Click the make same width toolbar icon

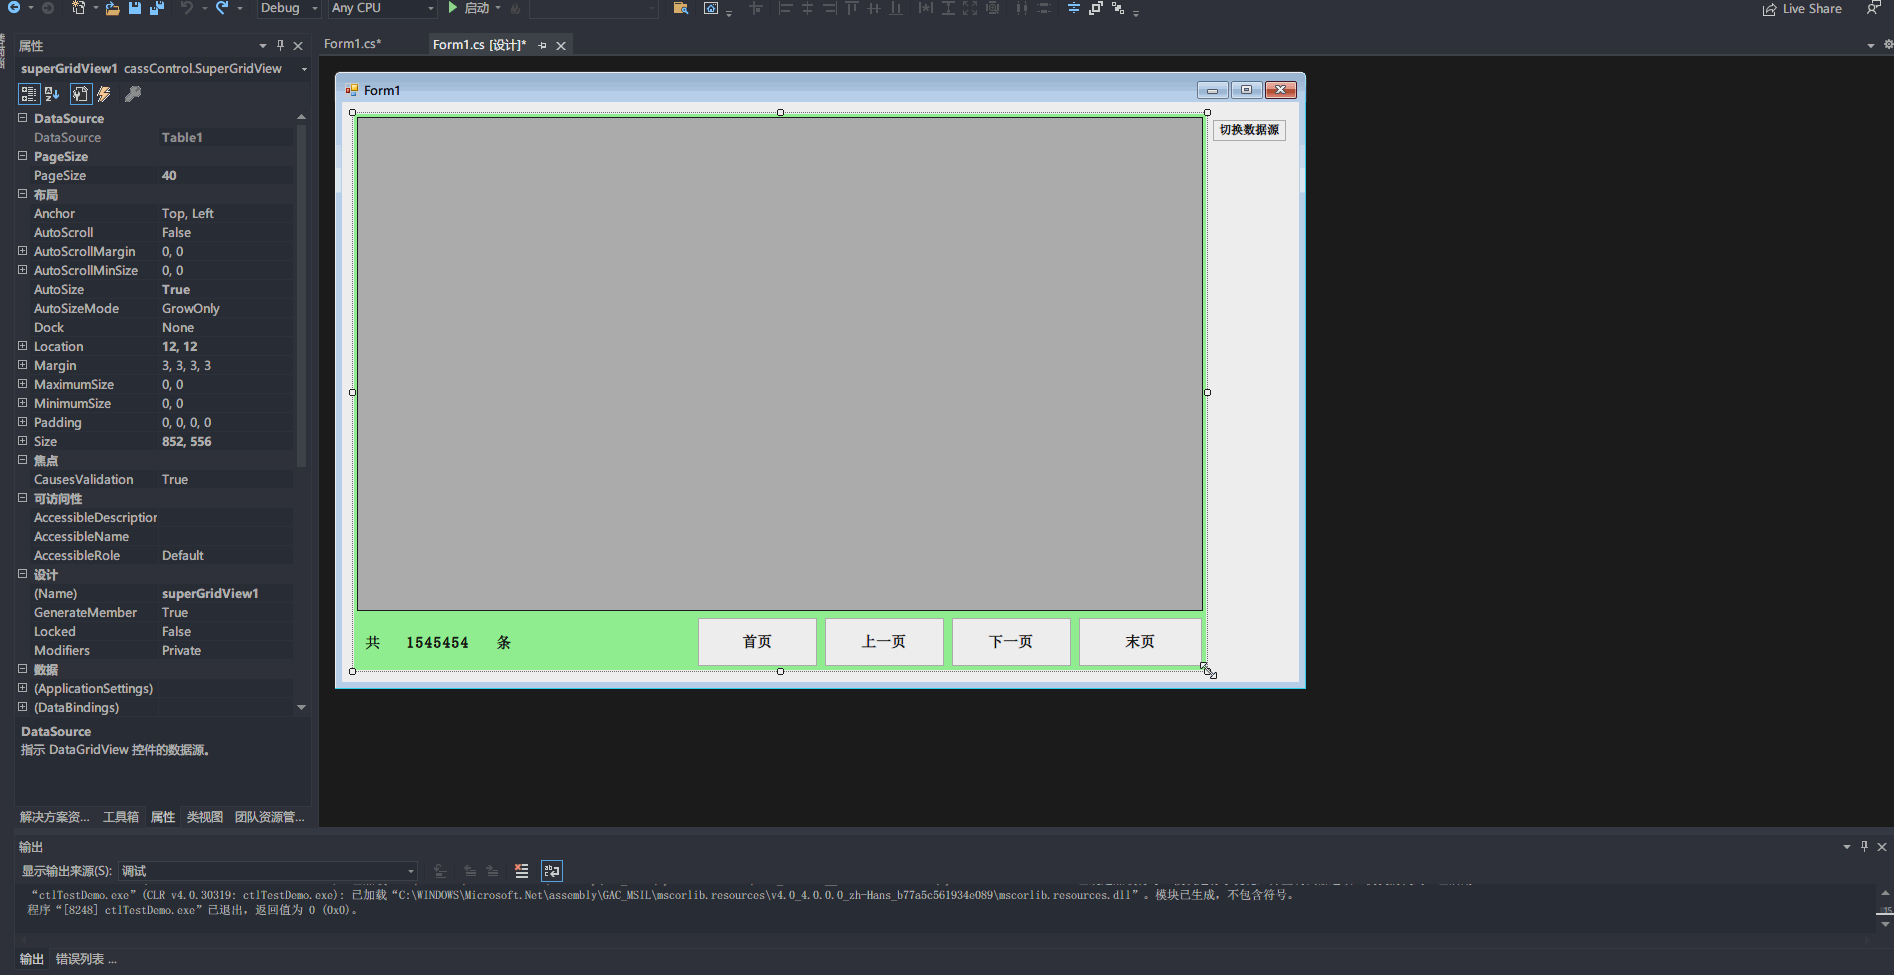[x=926, y=8]
